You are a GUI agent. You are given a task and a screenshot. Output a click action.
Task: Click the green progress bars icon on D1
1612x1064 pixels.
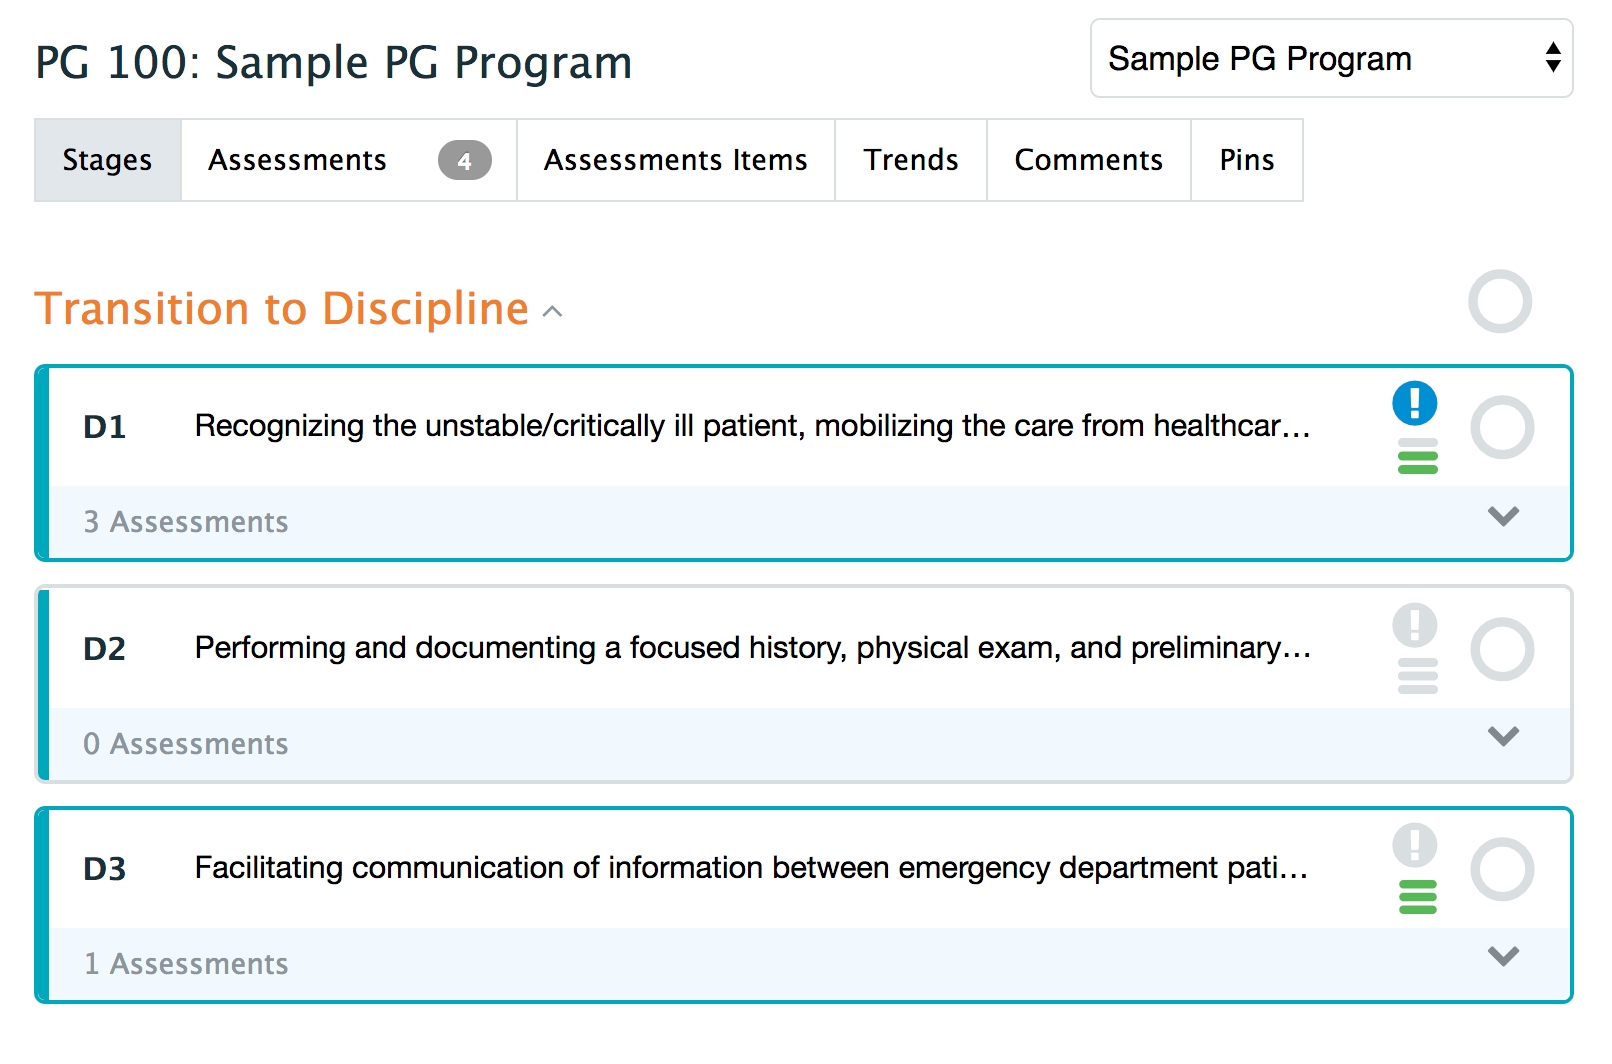1417,457
